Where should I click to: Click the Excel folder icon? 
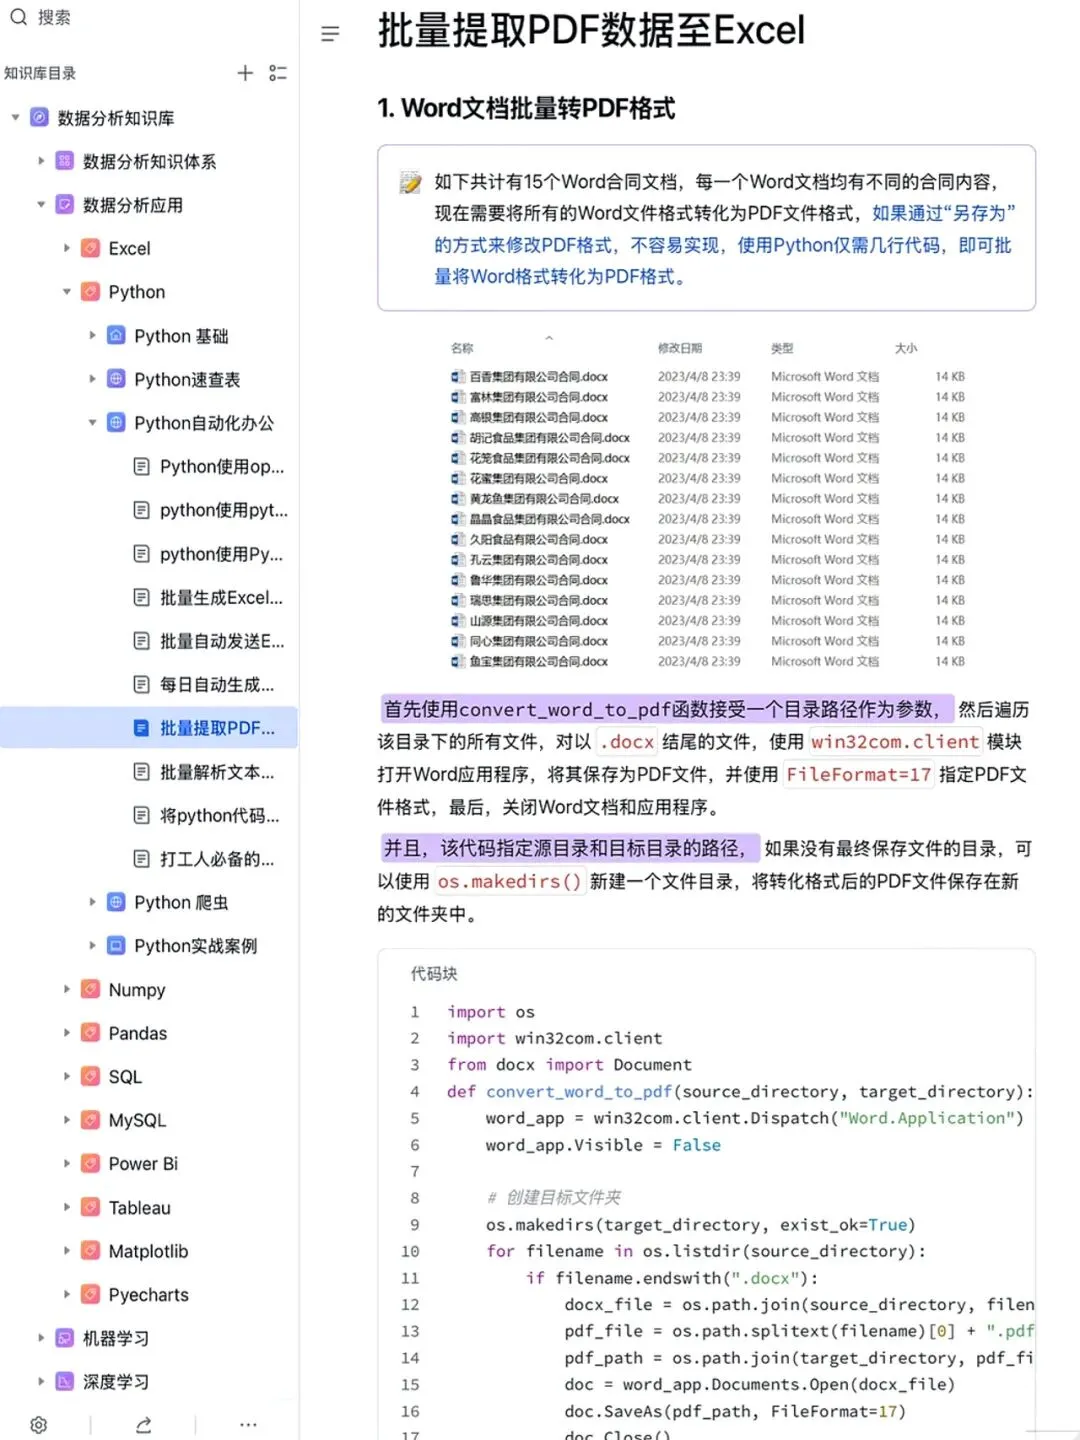click(x=90, y=248)
